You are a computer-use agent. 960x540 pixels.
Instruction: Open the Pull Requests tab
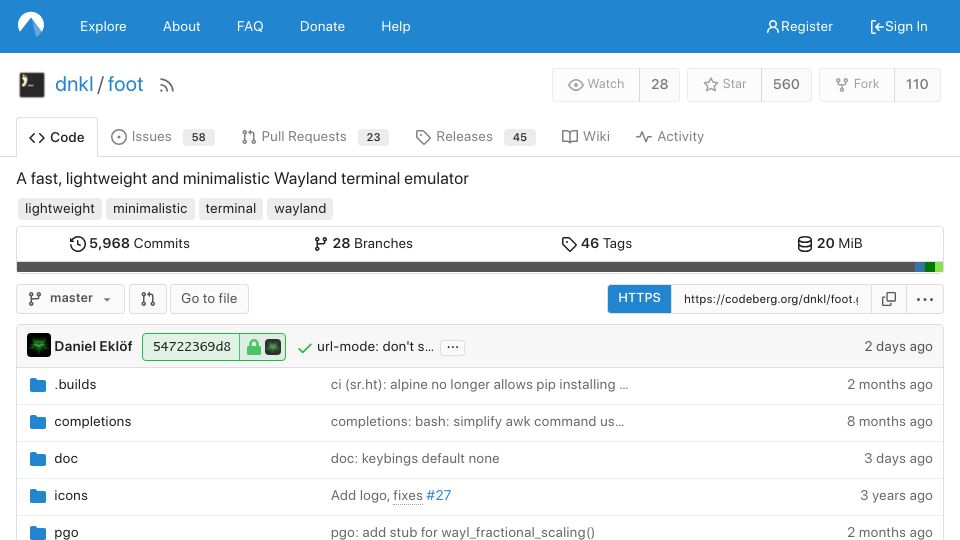point(315,137)
